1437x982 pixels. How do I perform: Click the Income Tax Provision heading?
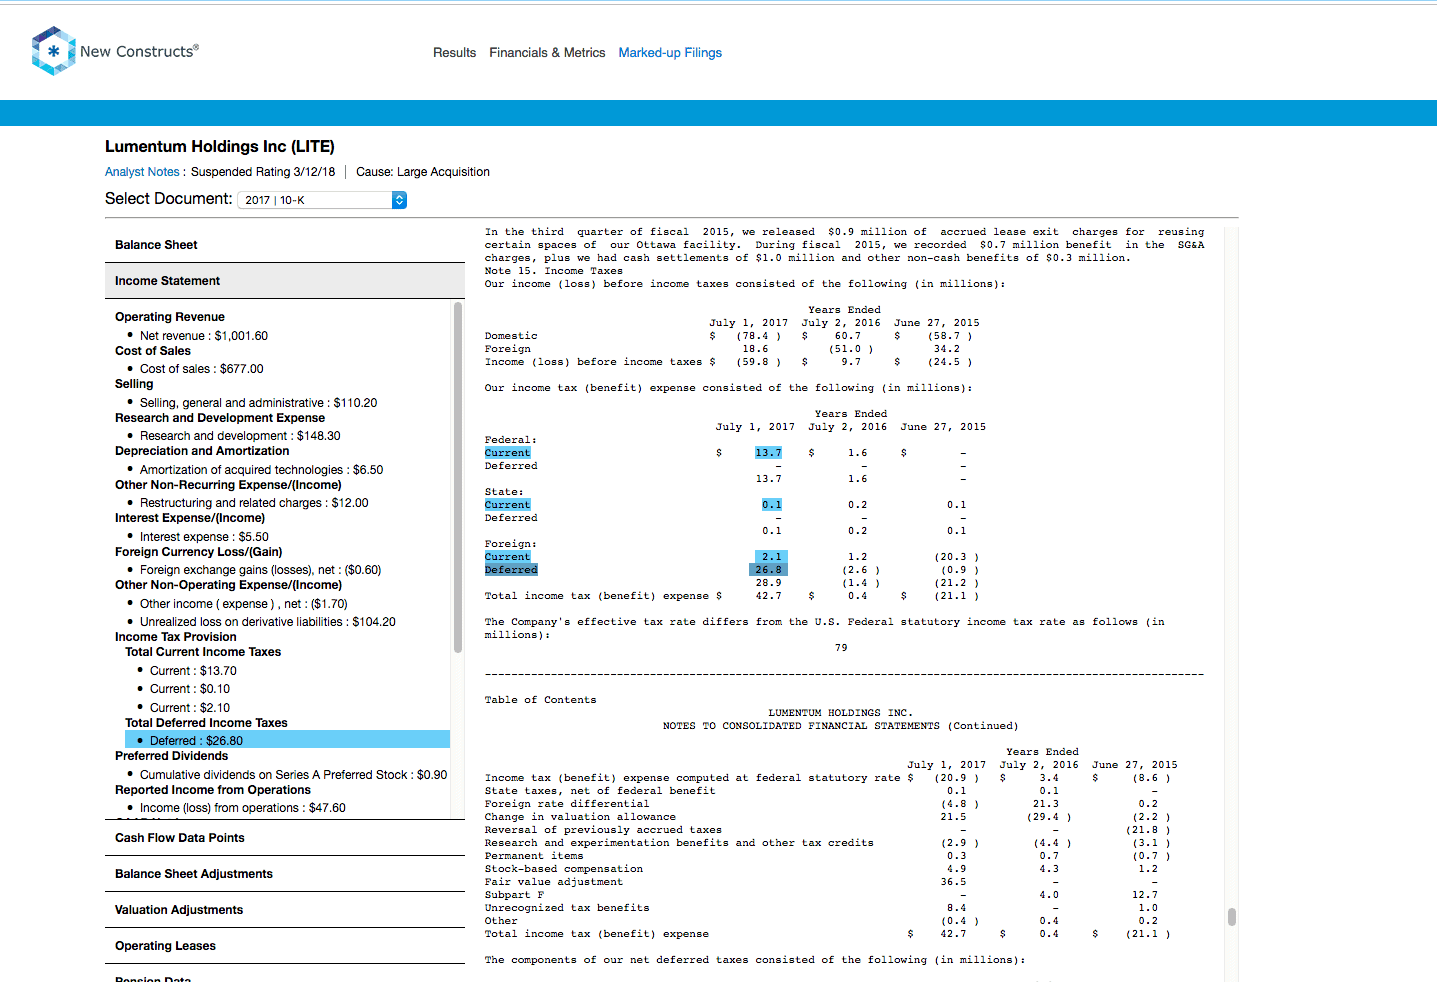176,637
